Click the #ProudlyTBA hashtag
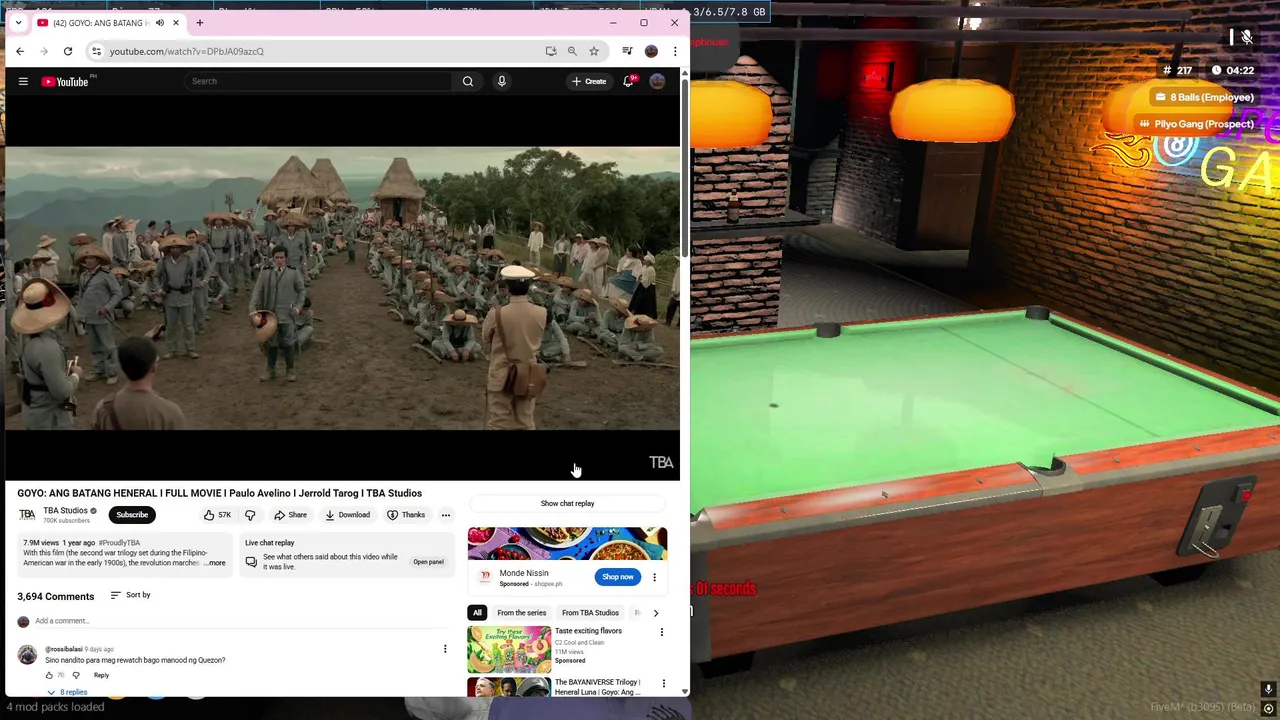The width and height of the screenshot is (1280, 720). tap(119, 543)
